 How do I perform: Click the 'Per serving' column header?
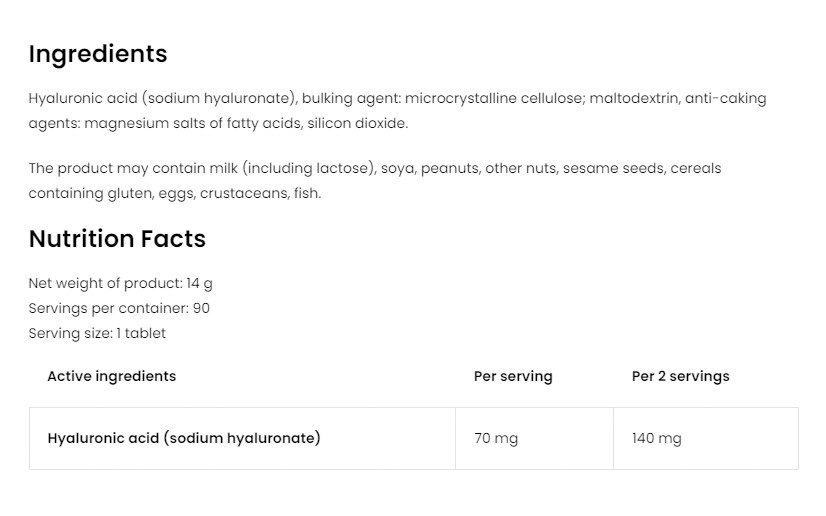coord(513,377)
